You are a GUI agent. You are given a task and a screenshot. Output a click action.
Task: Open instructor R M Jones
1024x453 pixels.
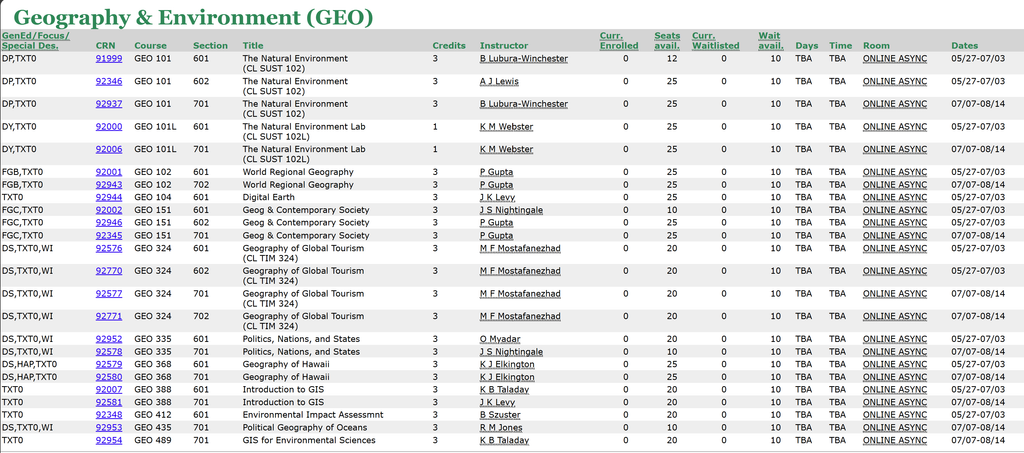(501, 428)
